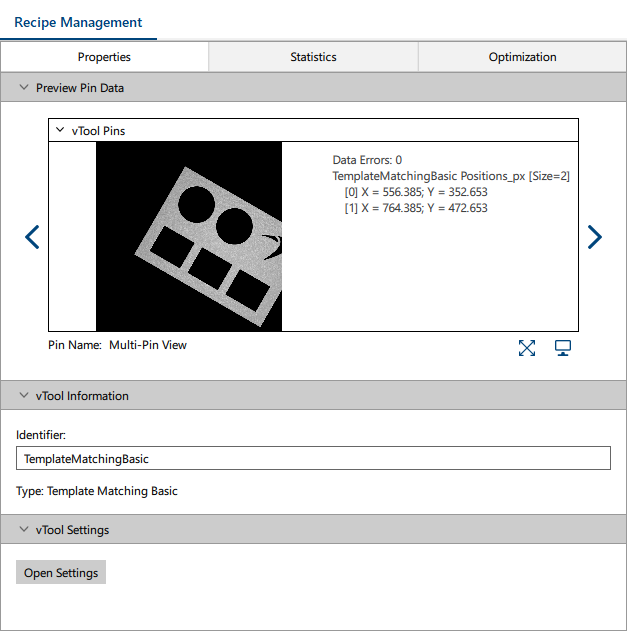Select position entry [0] X = 556.385

pos(416,192)
